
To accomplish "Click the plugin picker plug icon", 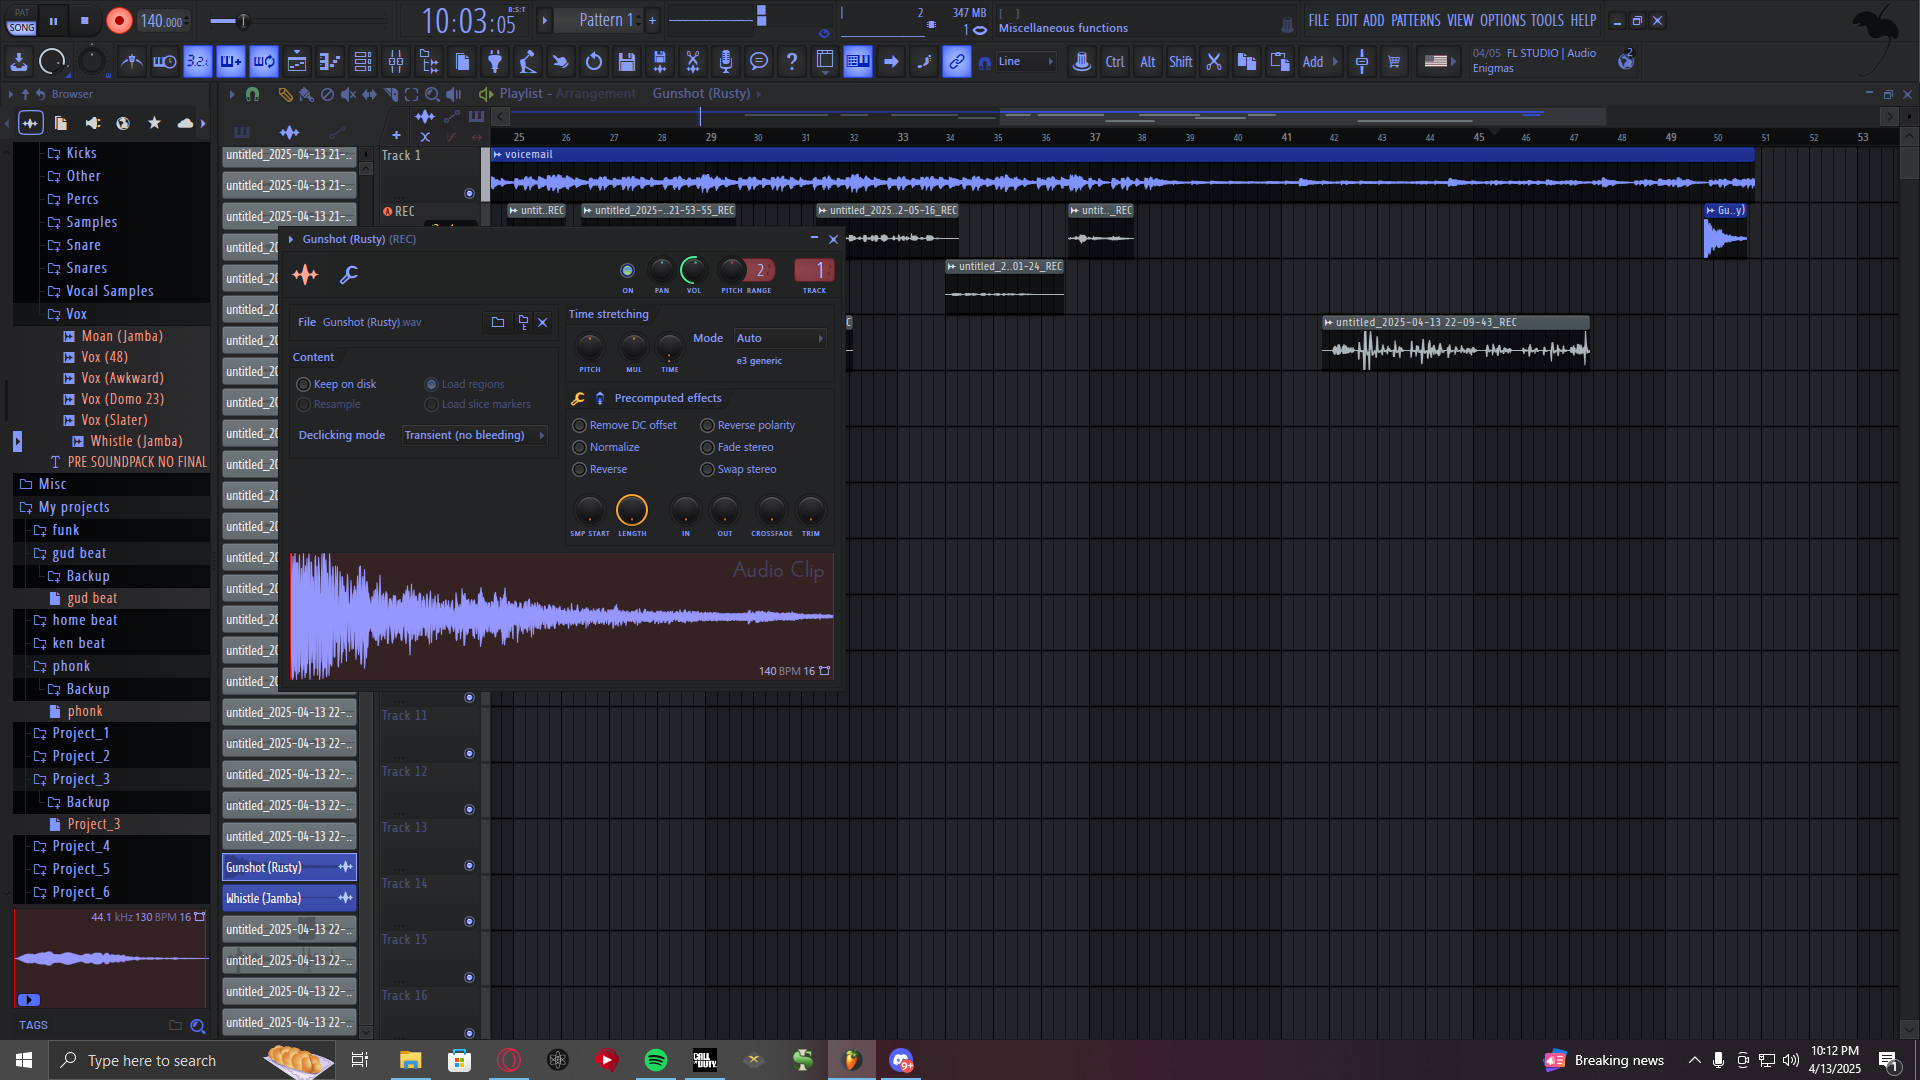I will tap(495, 62).
